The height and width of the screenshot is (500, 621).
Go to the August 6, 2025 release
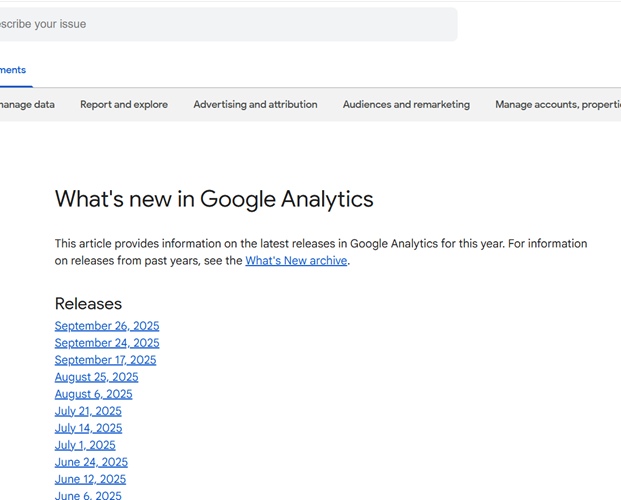pyautogui.click(x=93, y=394)
